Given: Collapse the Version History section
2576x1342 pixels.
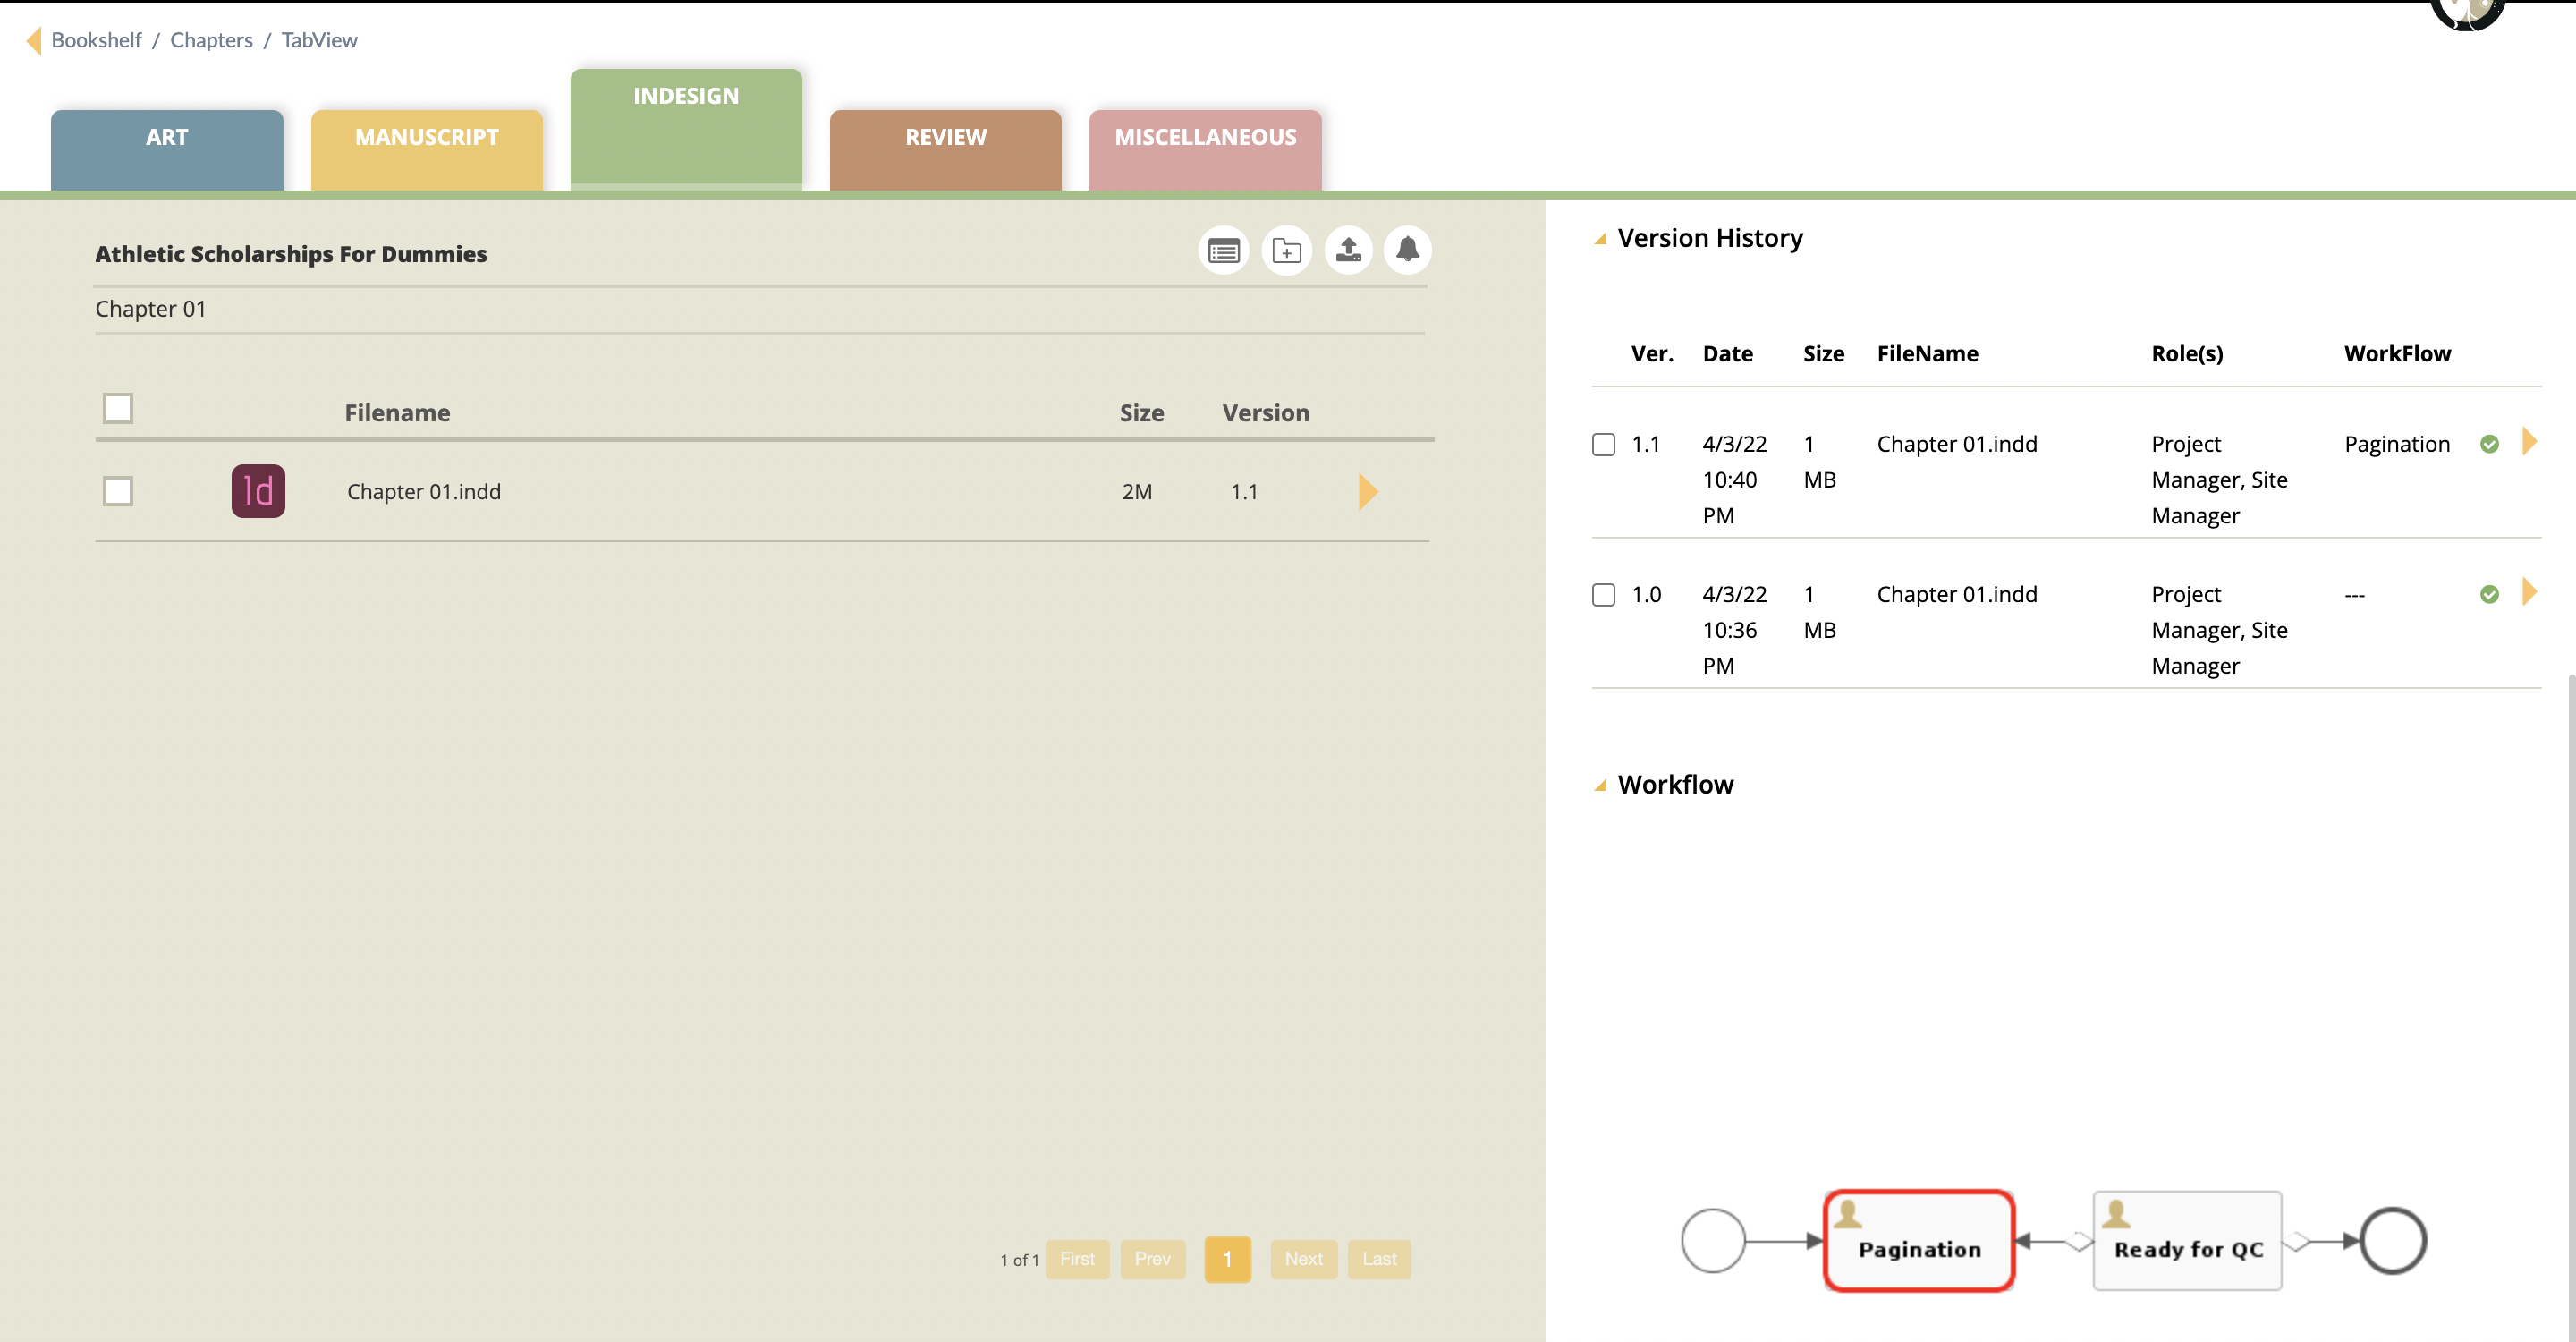Looking at the screenshot, I should click(x=1600, y=239).
